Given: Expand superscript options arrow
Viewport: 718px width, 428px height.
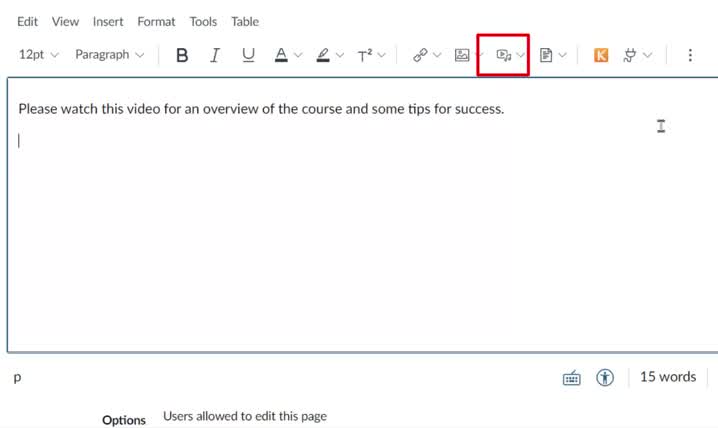Looking at the screenshot, I should click(x=381, y=55).
